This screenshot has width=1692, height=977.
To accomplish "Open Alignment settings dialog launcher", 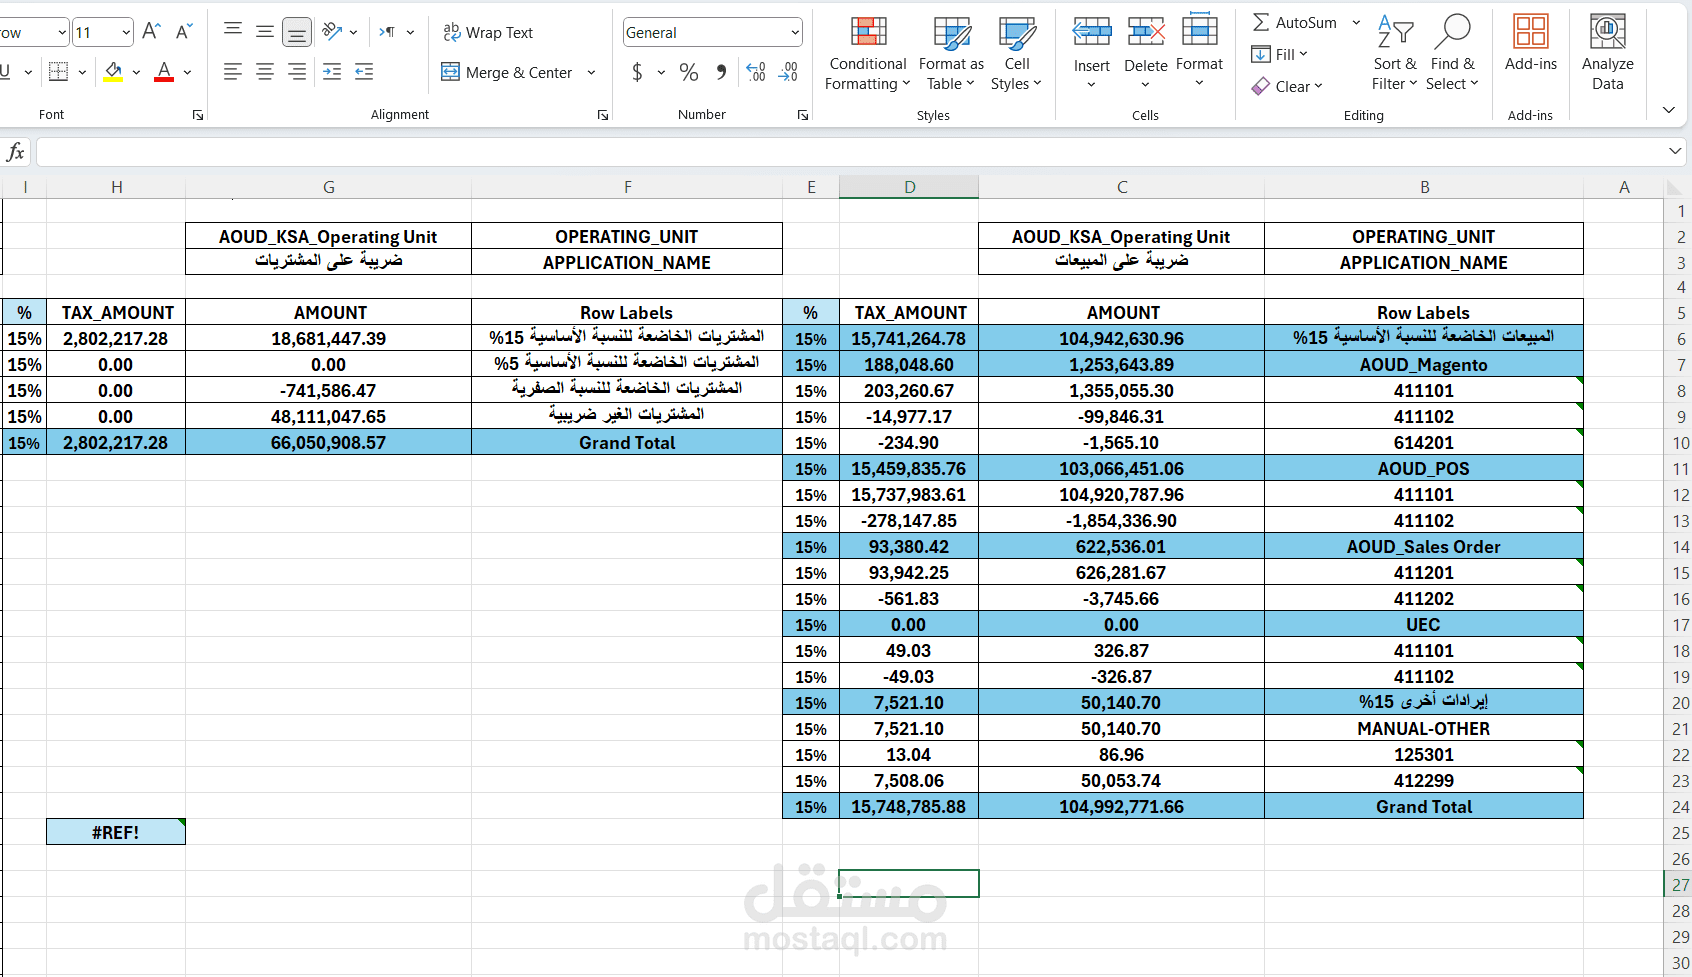I will [x=603, y=115].
